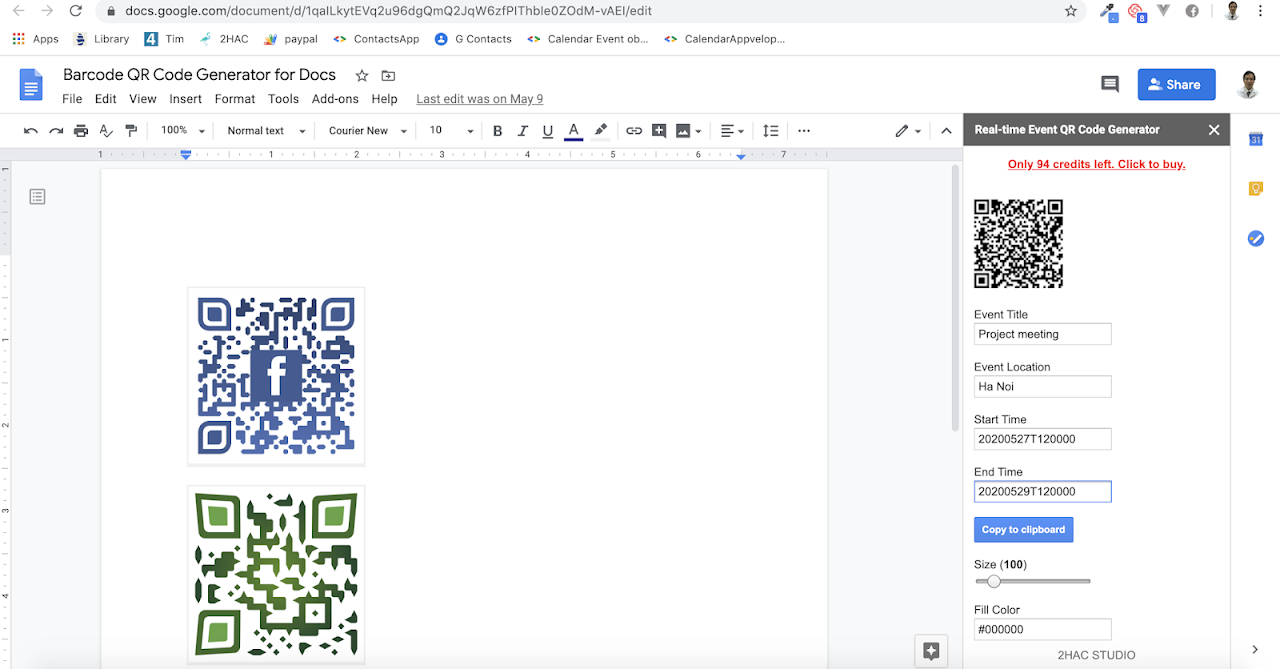Click Copy to clipboard button
This screenshot has width=1280, height=669.
1023,530
